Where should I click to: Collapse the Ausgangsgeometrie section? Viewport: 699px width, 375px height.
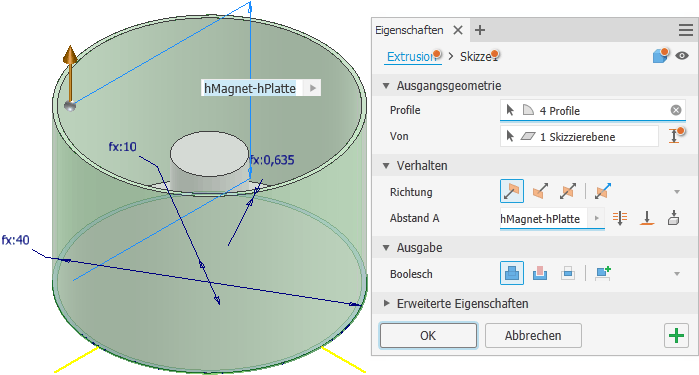pos(386,86)
